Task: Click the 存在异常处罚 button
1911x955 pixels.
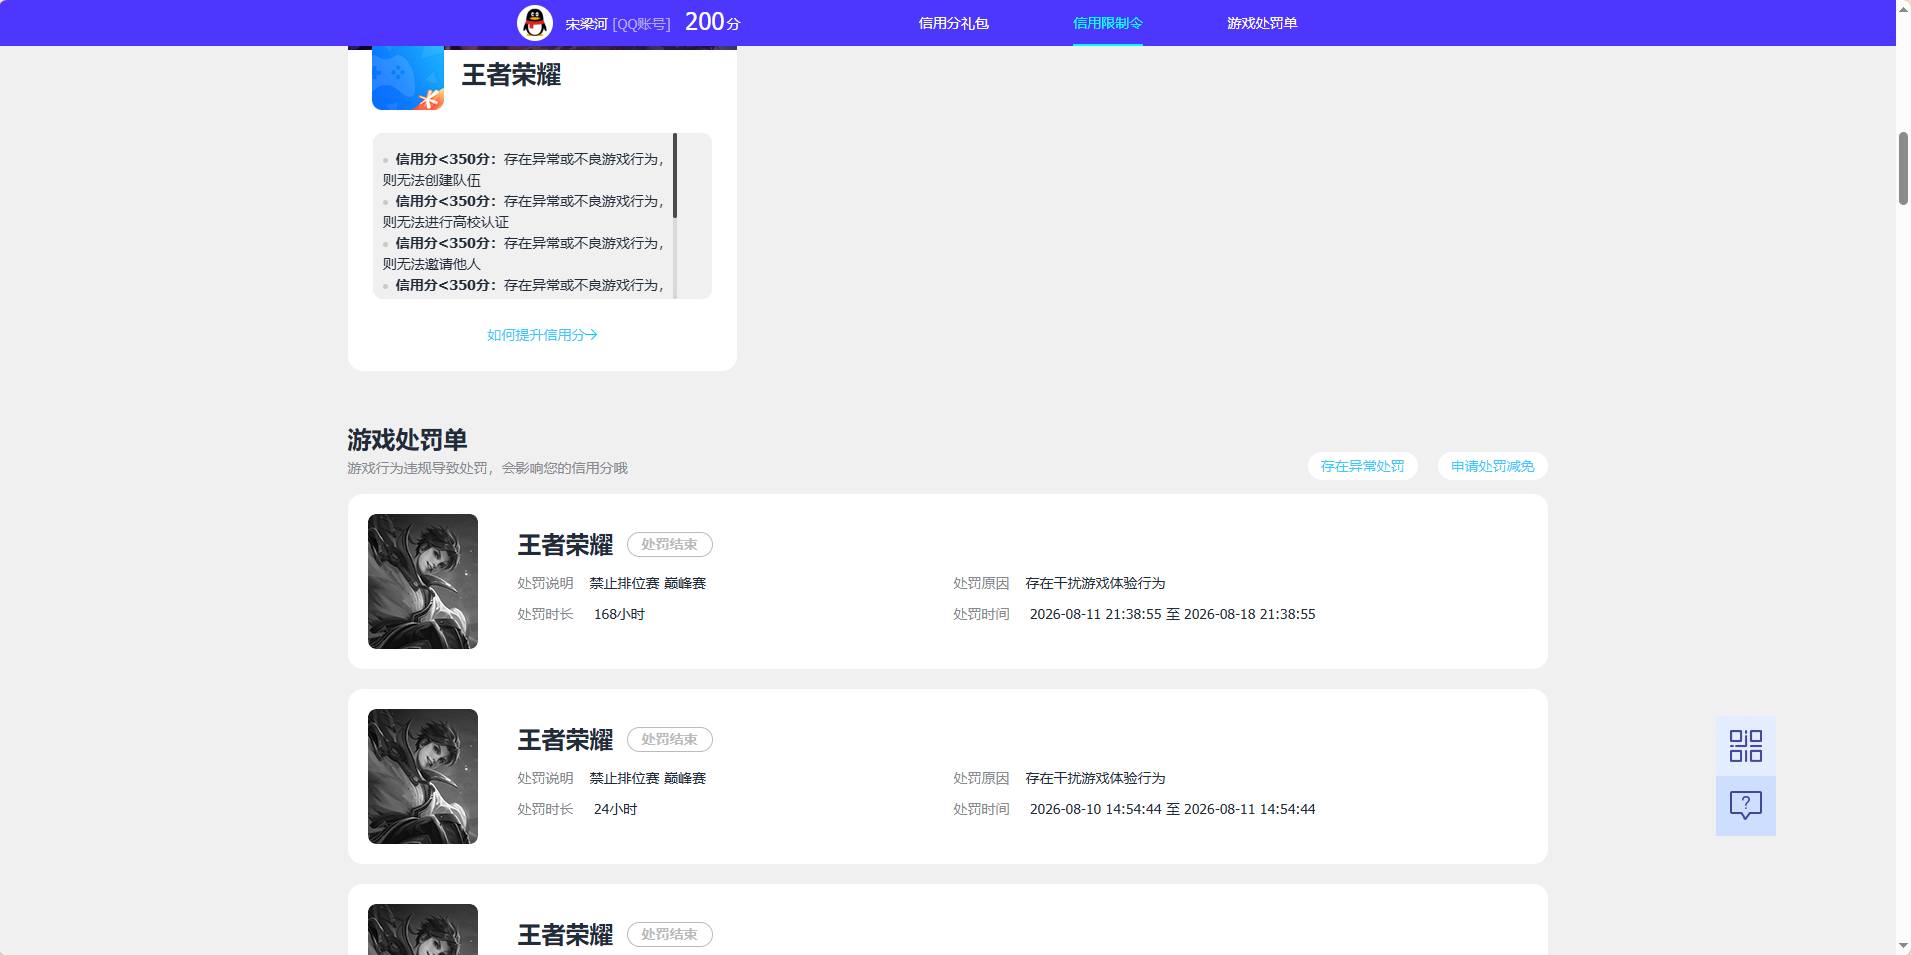Action: click(1362, 466)
